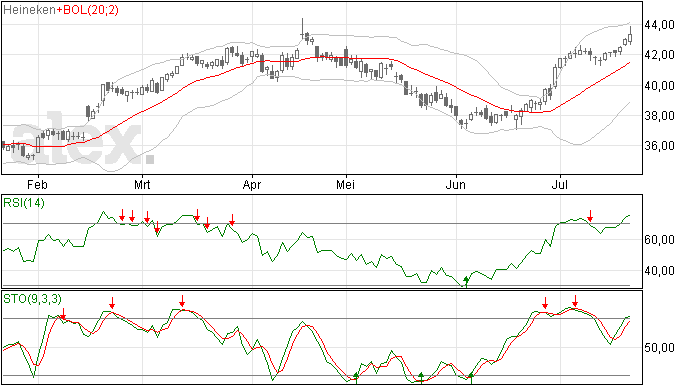
Task: Click the 44,00 price axis label
Action: point(659,25)
